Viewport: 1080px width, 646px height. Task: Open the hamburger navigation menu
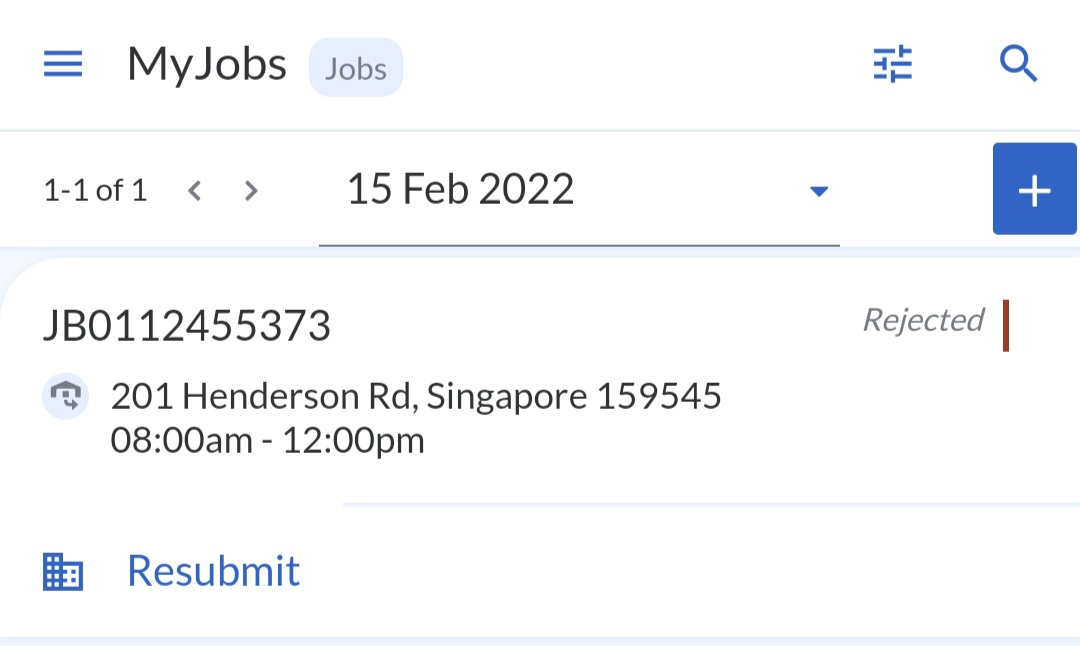(x=63, y=66)
